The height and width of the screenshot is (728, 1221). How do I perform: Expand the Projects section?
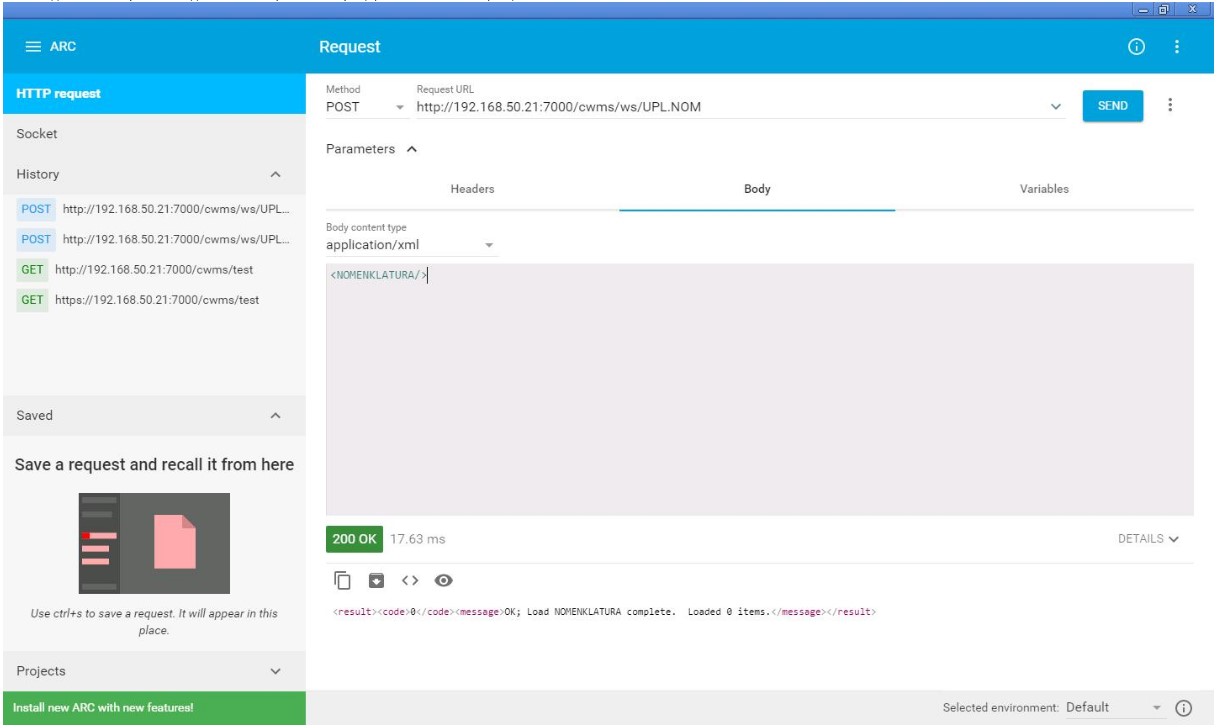tap(276, 672)
